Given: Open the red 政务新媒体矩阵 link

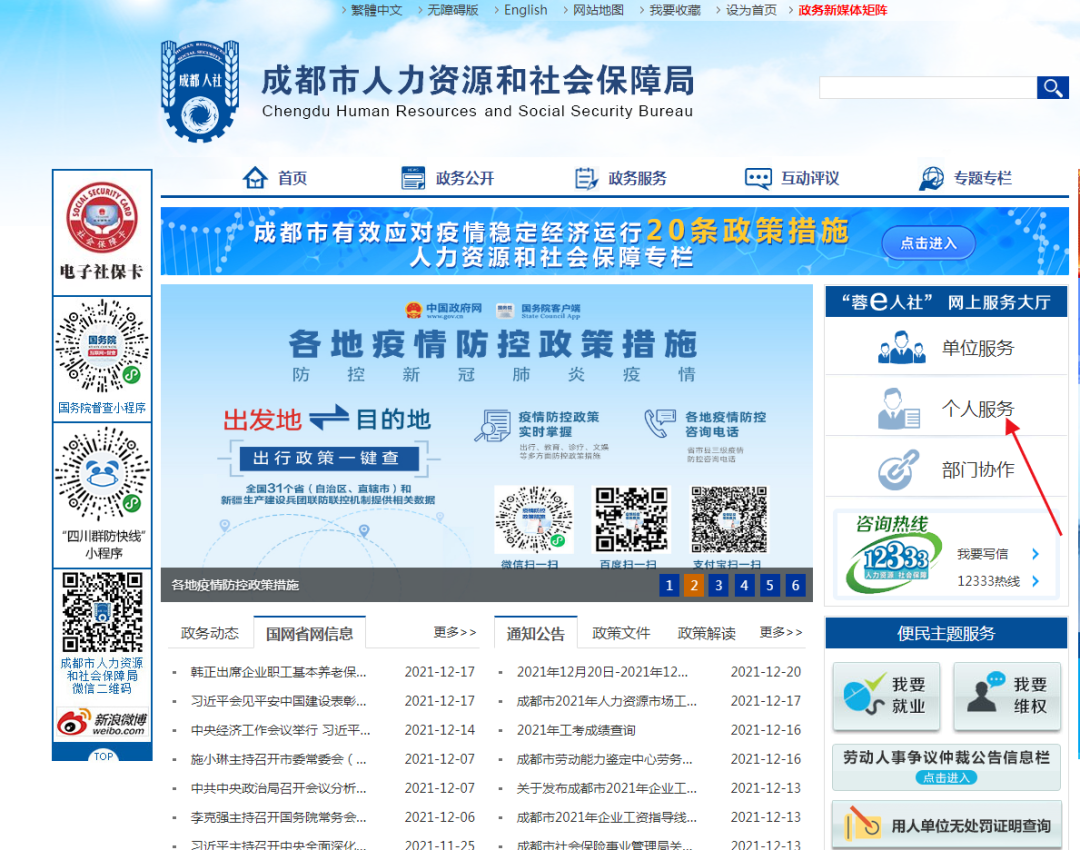Looking at the screenshot, I should point(842,10).
